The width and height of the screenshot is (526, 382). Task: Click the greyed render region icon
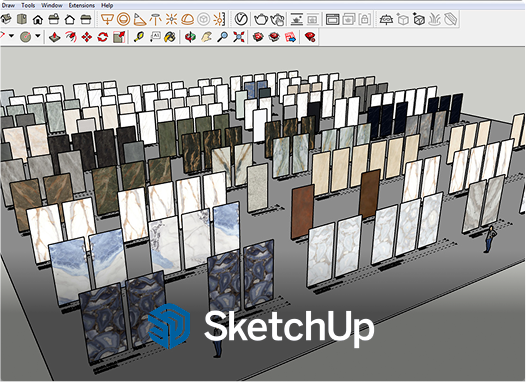click(x=313, y=19)
